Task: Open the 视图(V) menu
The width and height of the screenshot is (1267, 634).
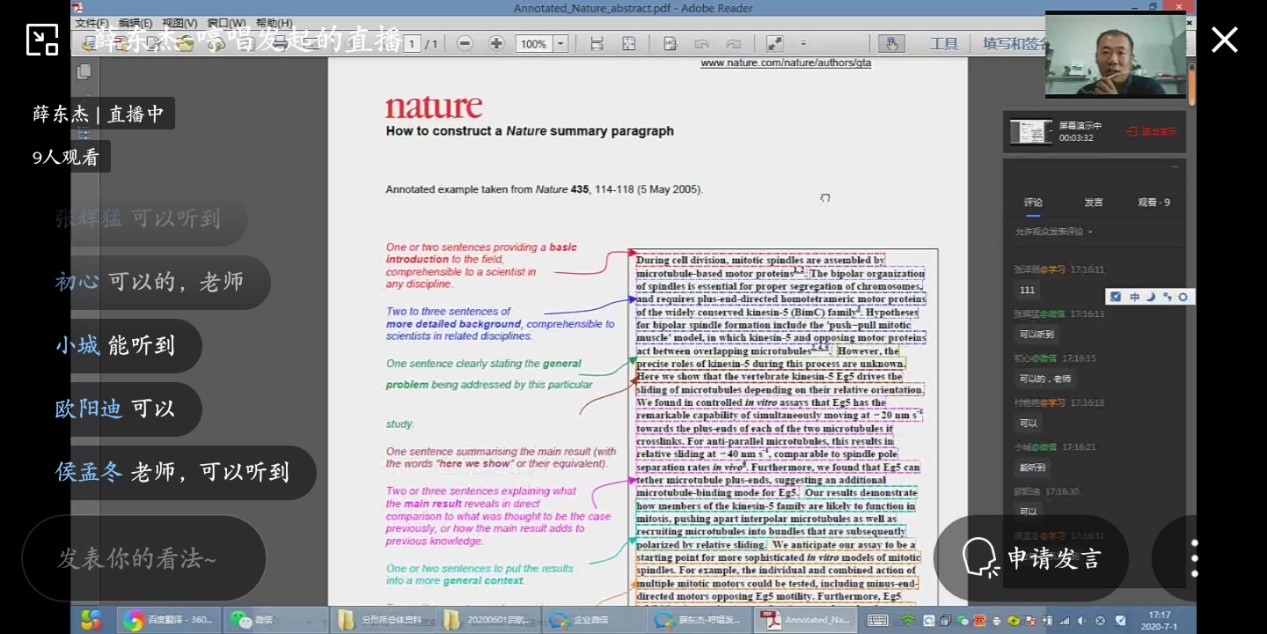Action: (x=180, y=23)
